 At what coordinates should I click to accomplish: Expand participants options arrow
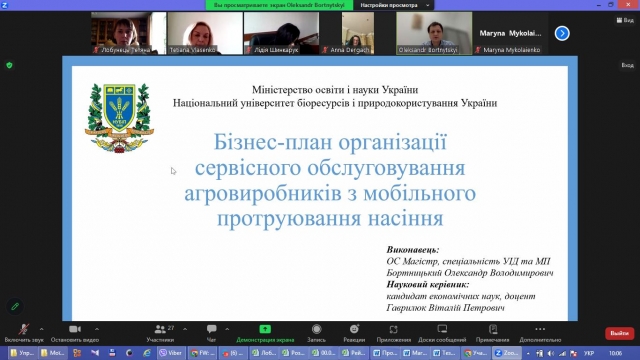[x=185, y=329]
